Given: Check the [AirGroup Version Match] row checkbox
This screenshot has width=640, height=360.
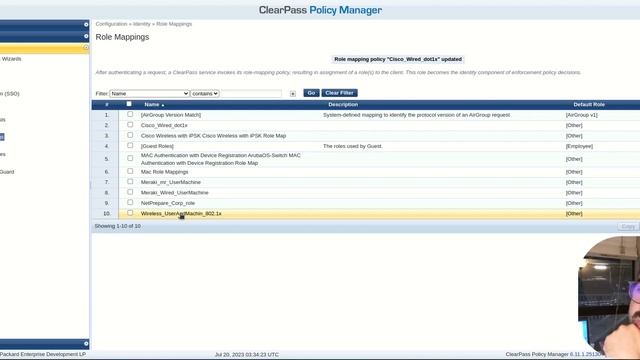Looking at the screenshot, I should pyautogui.click(x=130, y=114).
